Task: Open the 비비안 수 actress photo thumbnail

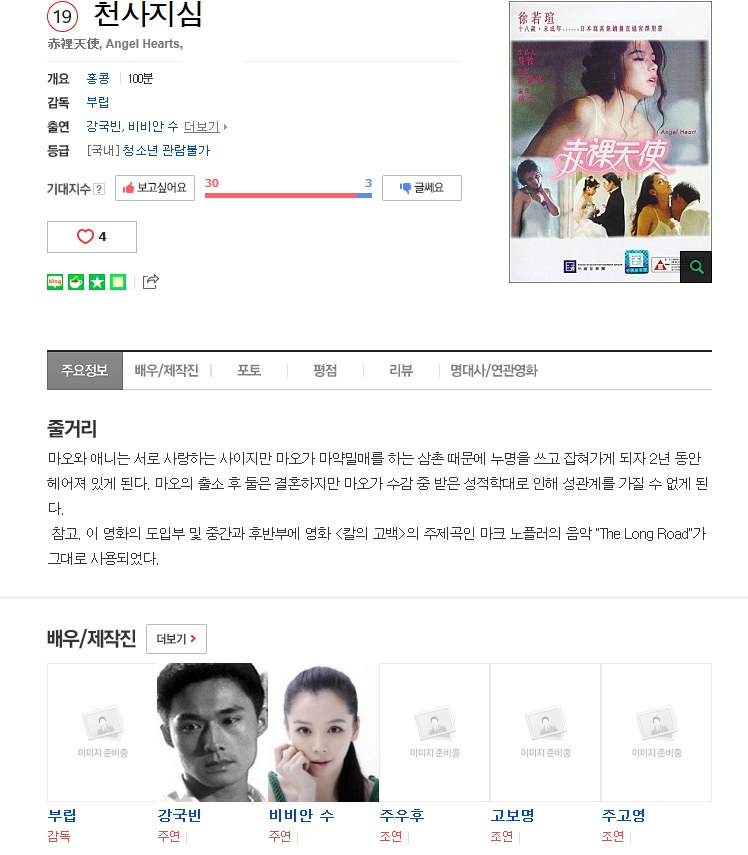Action: tap(323, 732)
